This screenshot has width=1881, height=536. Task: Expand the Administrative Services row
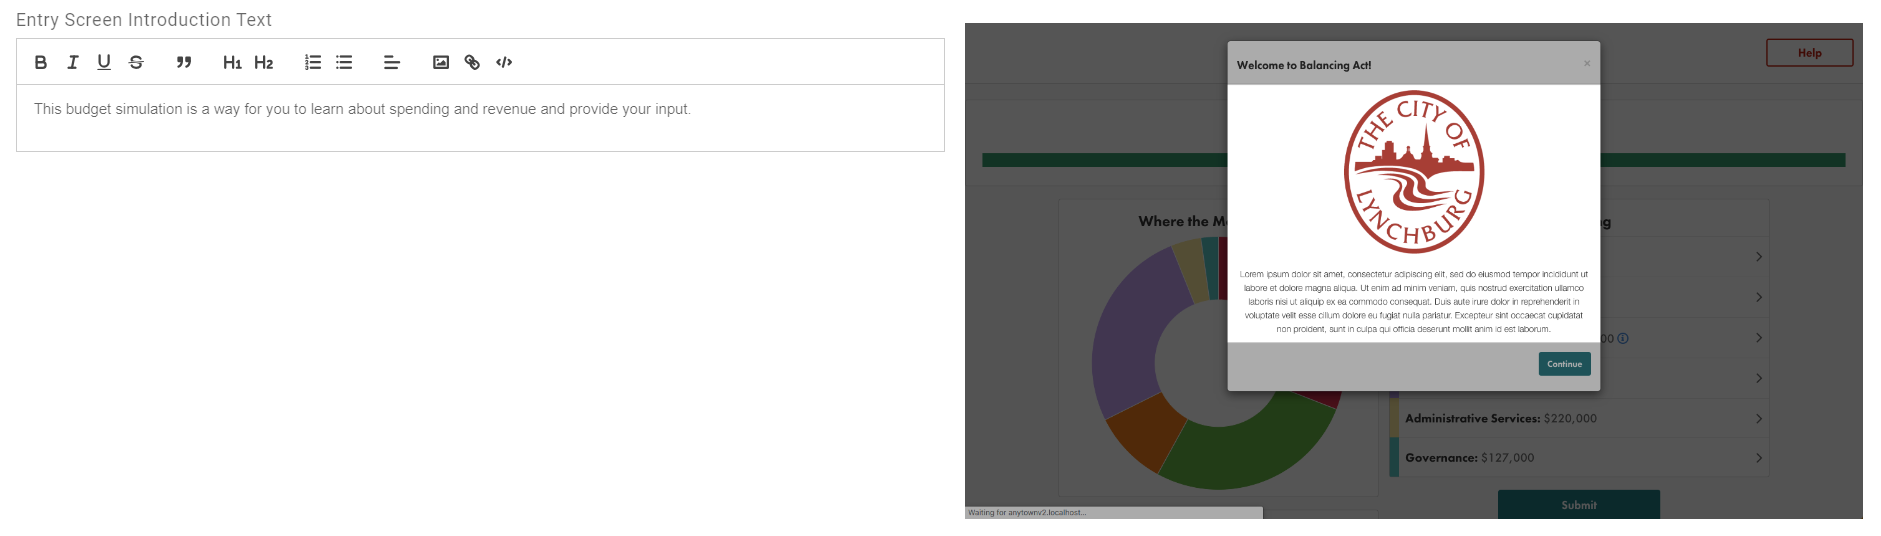click(1579, 418)
